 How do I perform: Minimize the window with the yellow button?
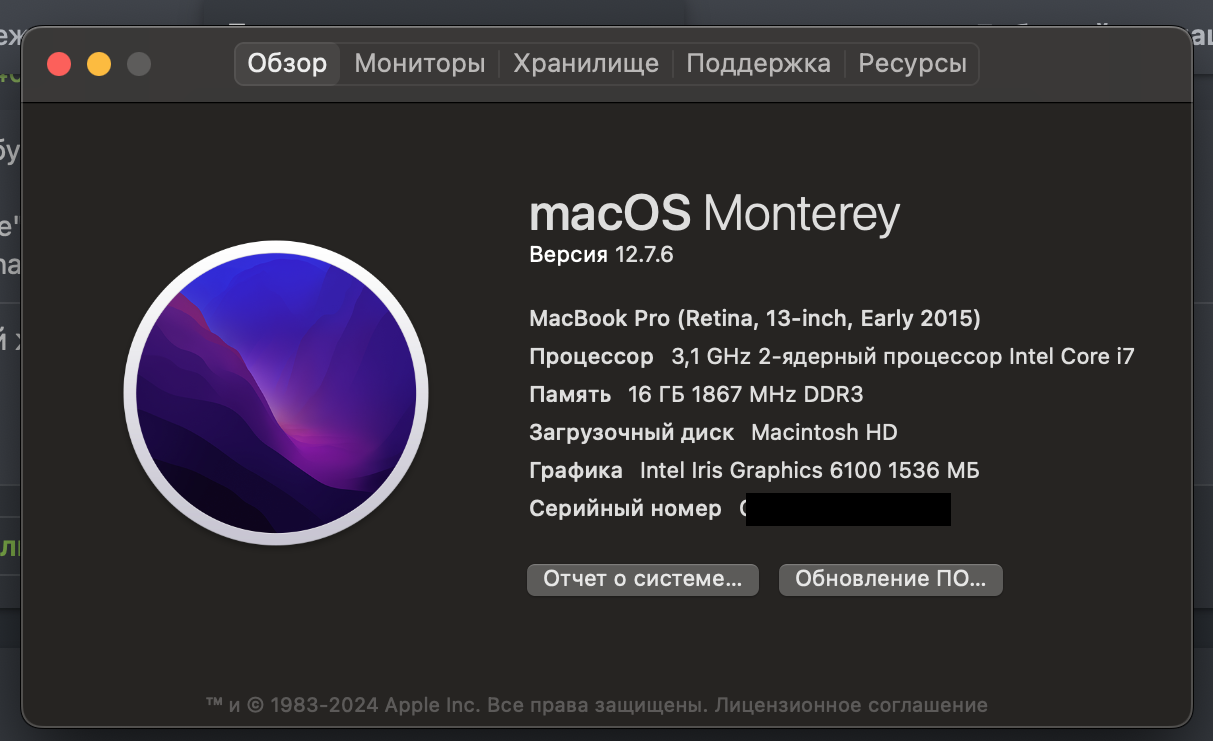point(99,64)
